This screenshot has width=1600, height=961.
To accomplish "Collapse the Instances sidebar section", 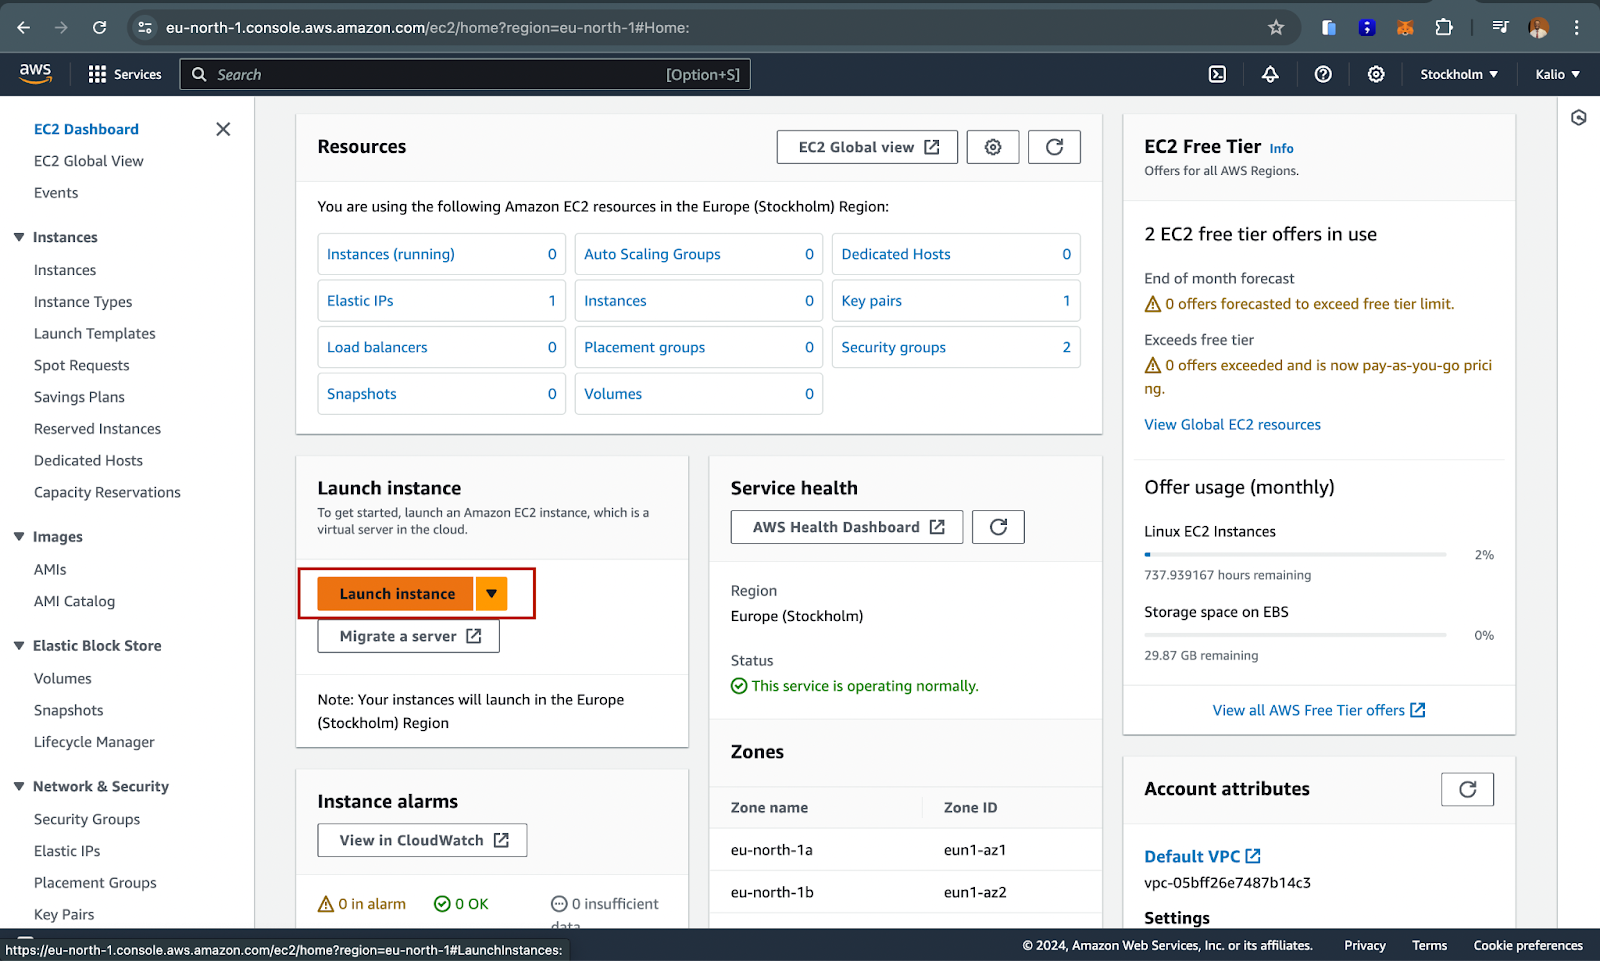I will 19,237.
